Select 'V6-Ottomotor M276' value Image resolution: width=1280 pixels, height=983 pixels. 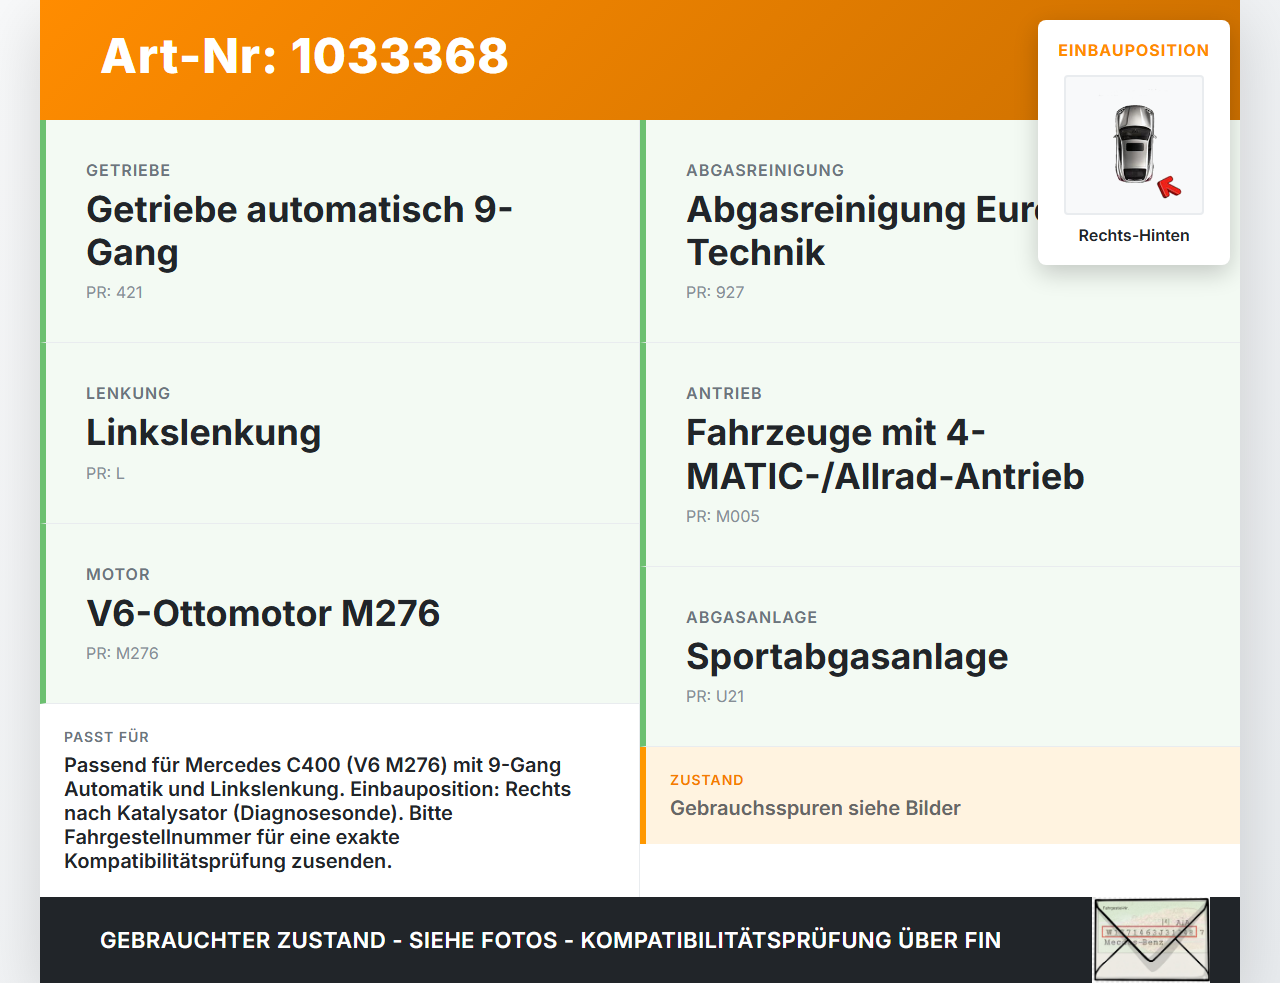coord(263,613)
